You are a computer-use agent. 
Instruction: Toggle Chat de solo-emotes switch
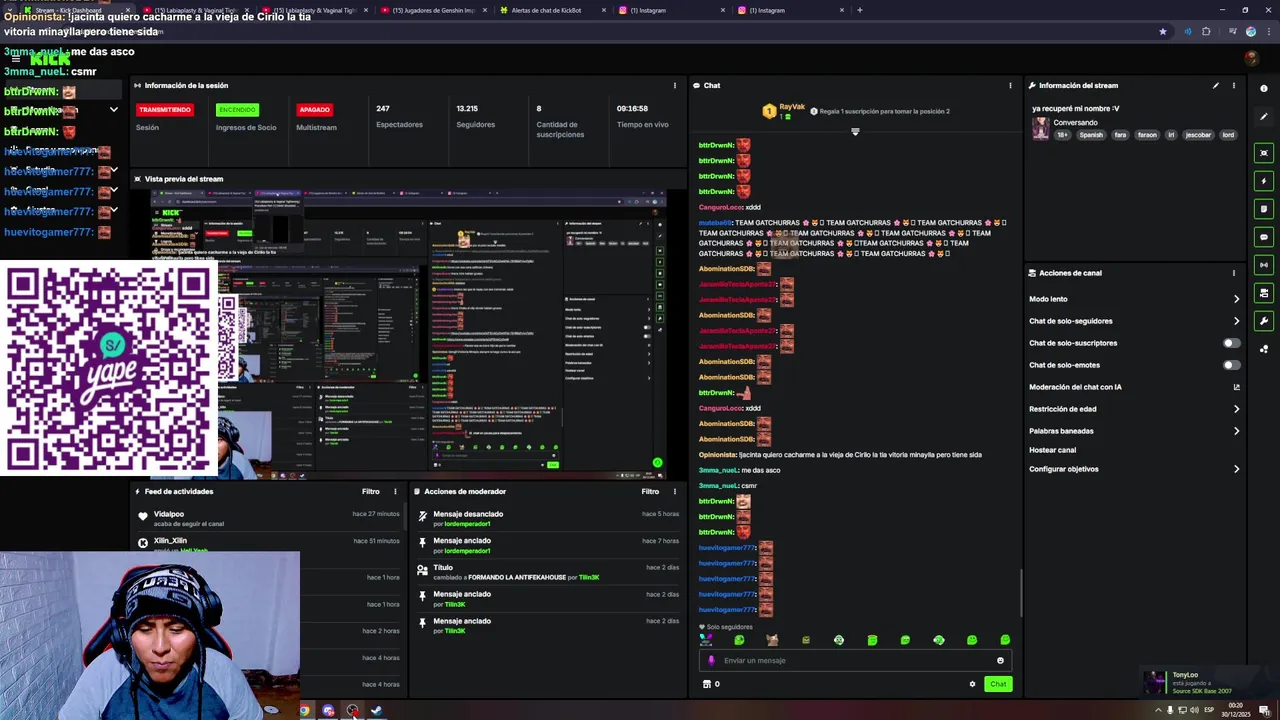[1231, 365]
